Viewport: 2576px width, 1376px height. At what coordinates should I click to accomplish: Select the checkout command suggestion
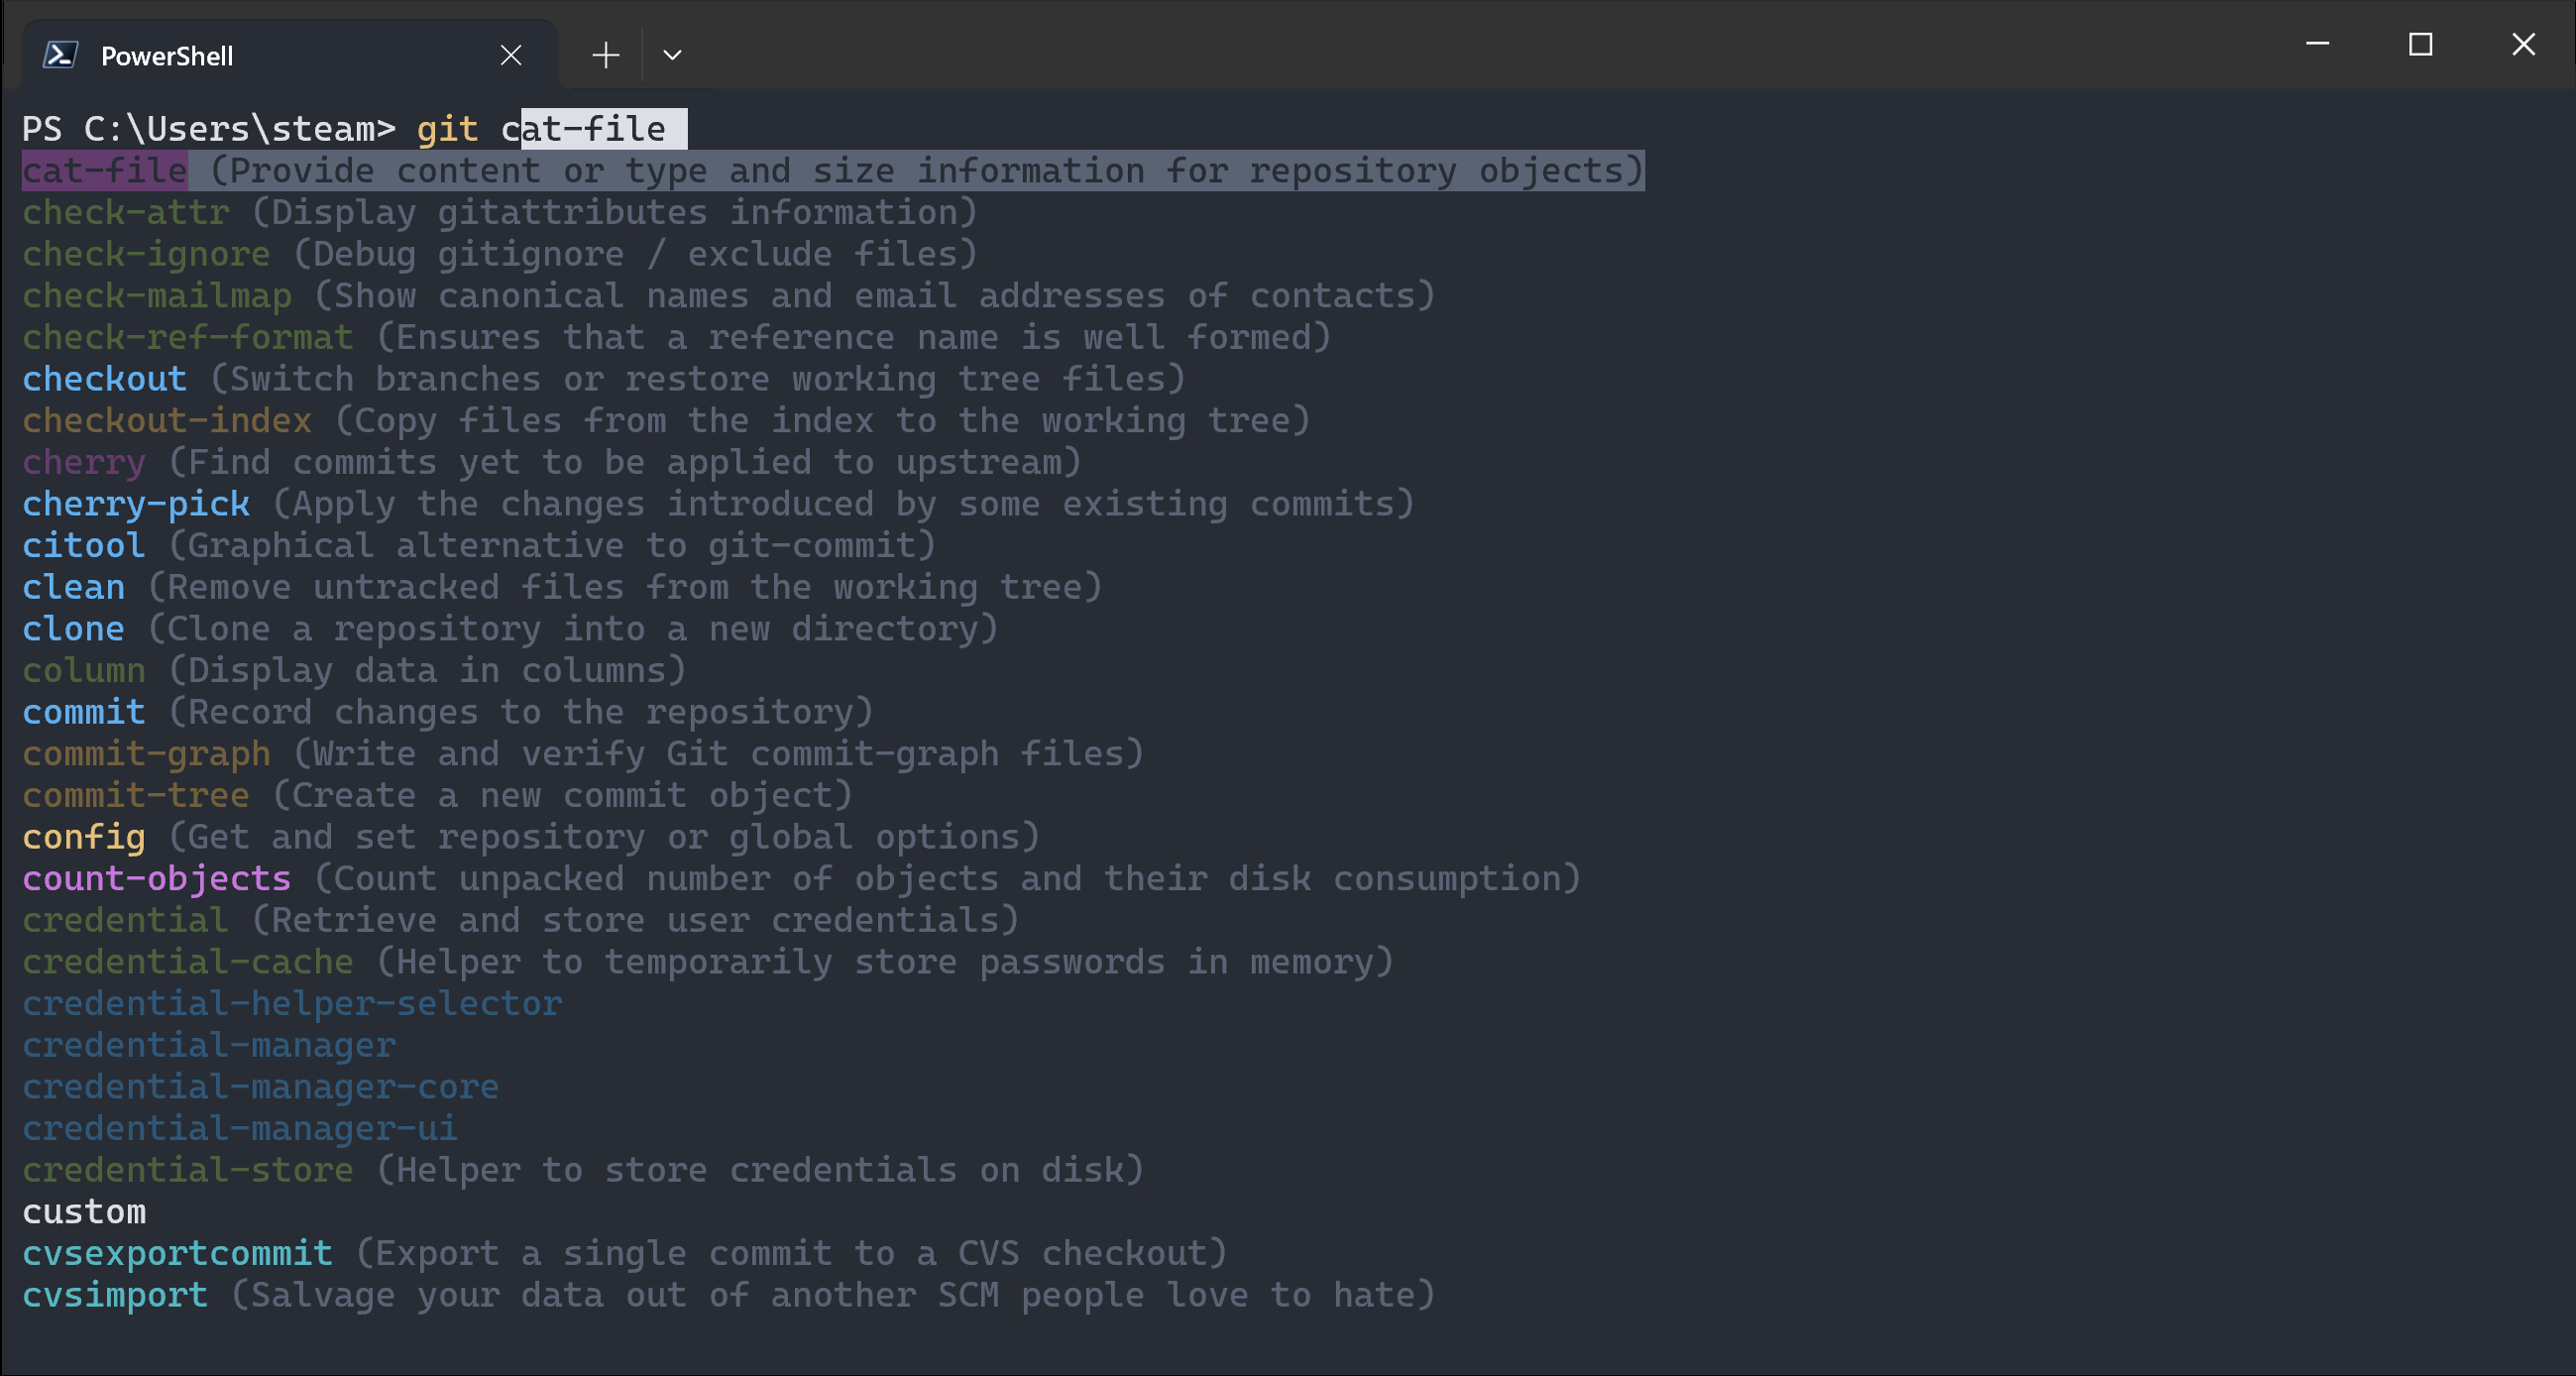[103, 378]
